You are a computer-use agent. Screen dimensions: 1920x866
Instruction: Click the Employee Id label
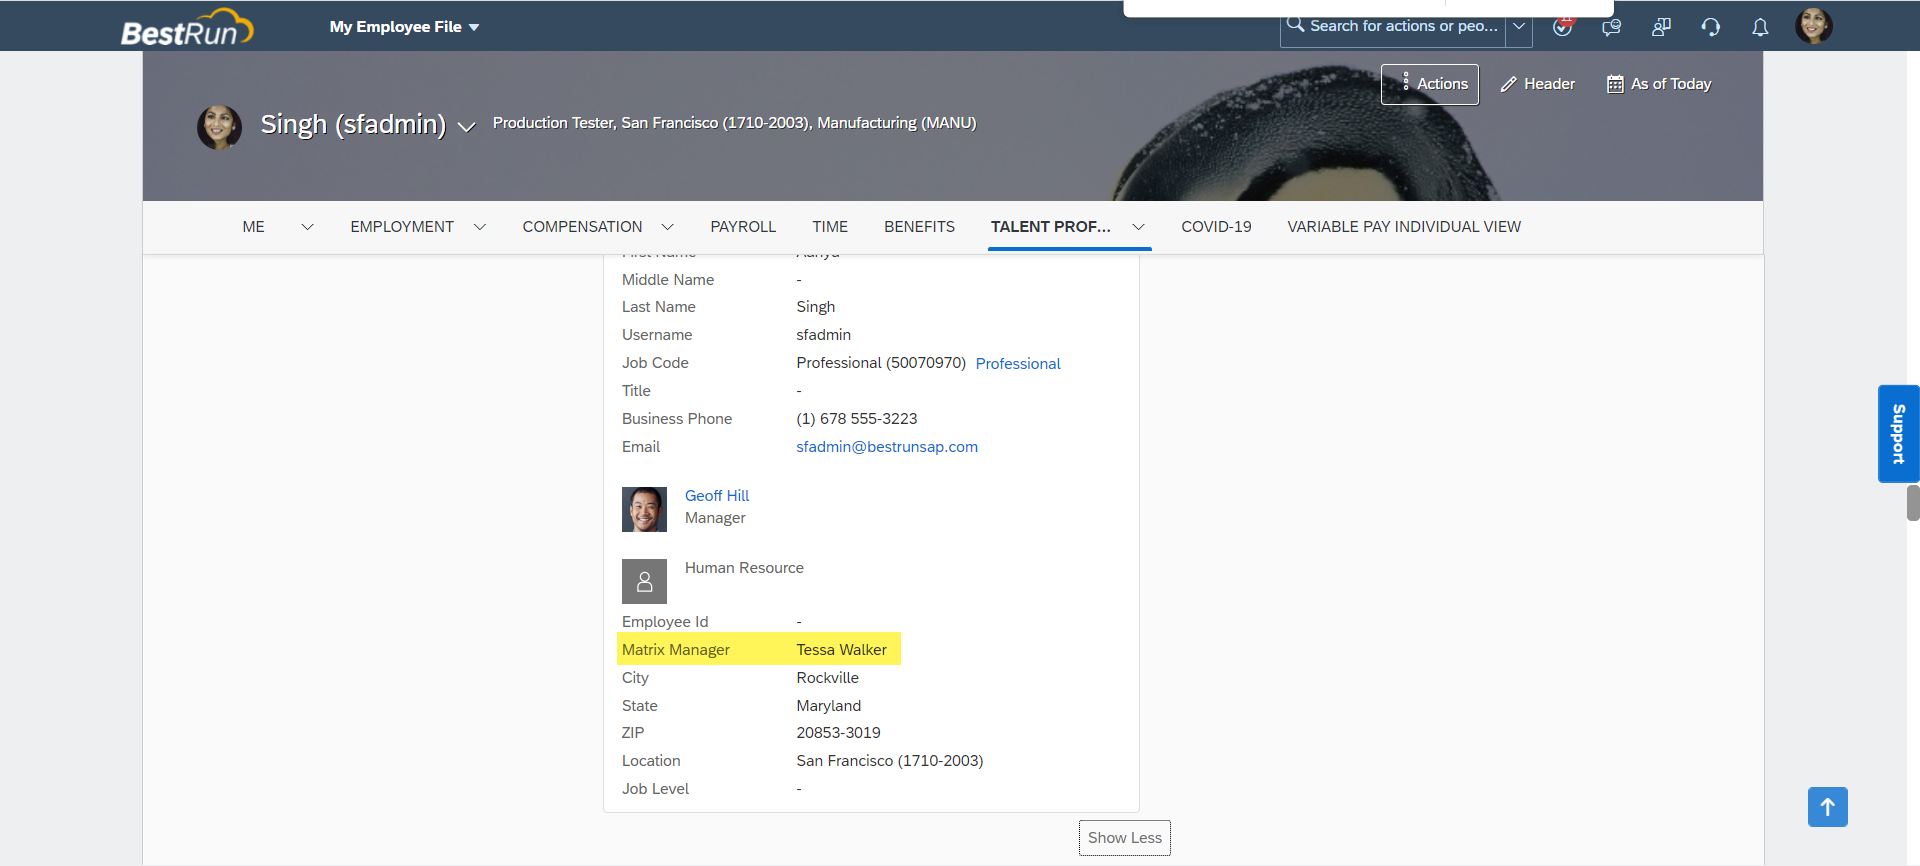pos(665,622)
